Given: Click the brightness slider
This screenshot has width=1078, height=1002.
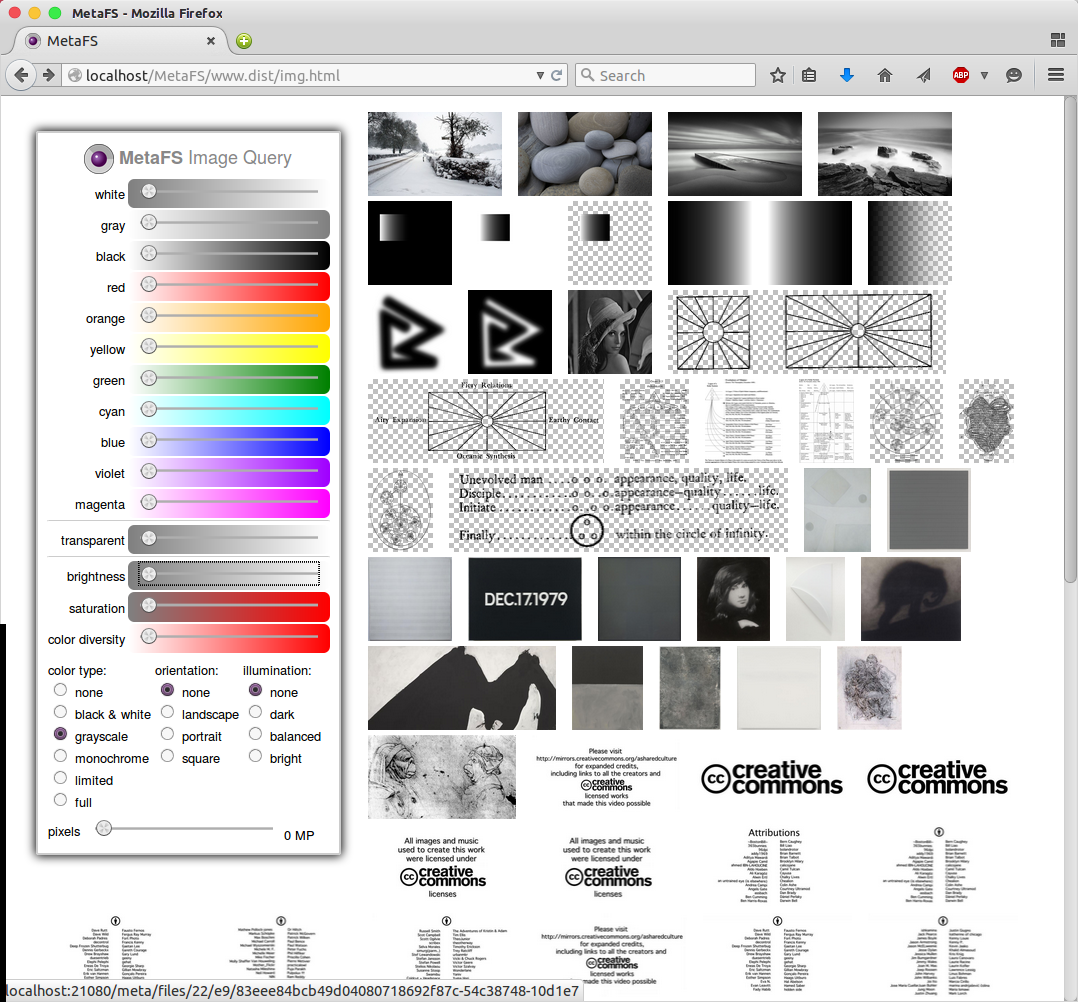Looking at the screenshot, I should point(230,574).
